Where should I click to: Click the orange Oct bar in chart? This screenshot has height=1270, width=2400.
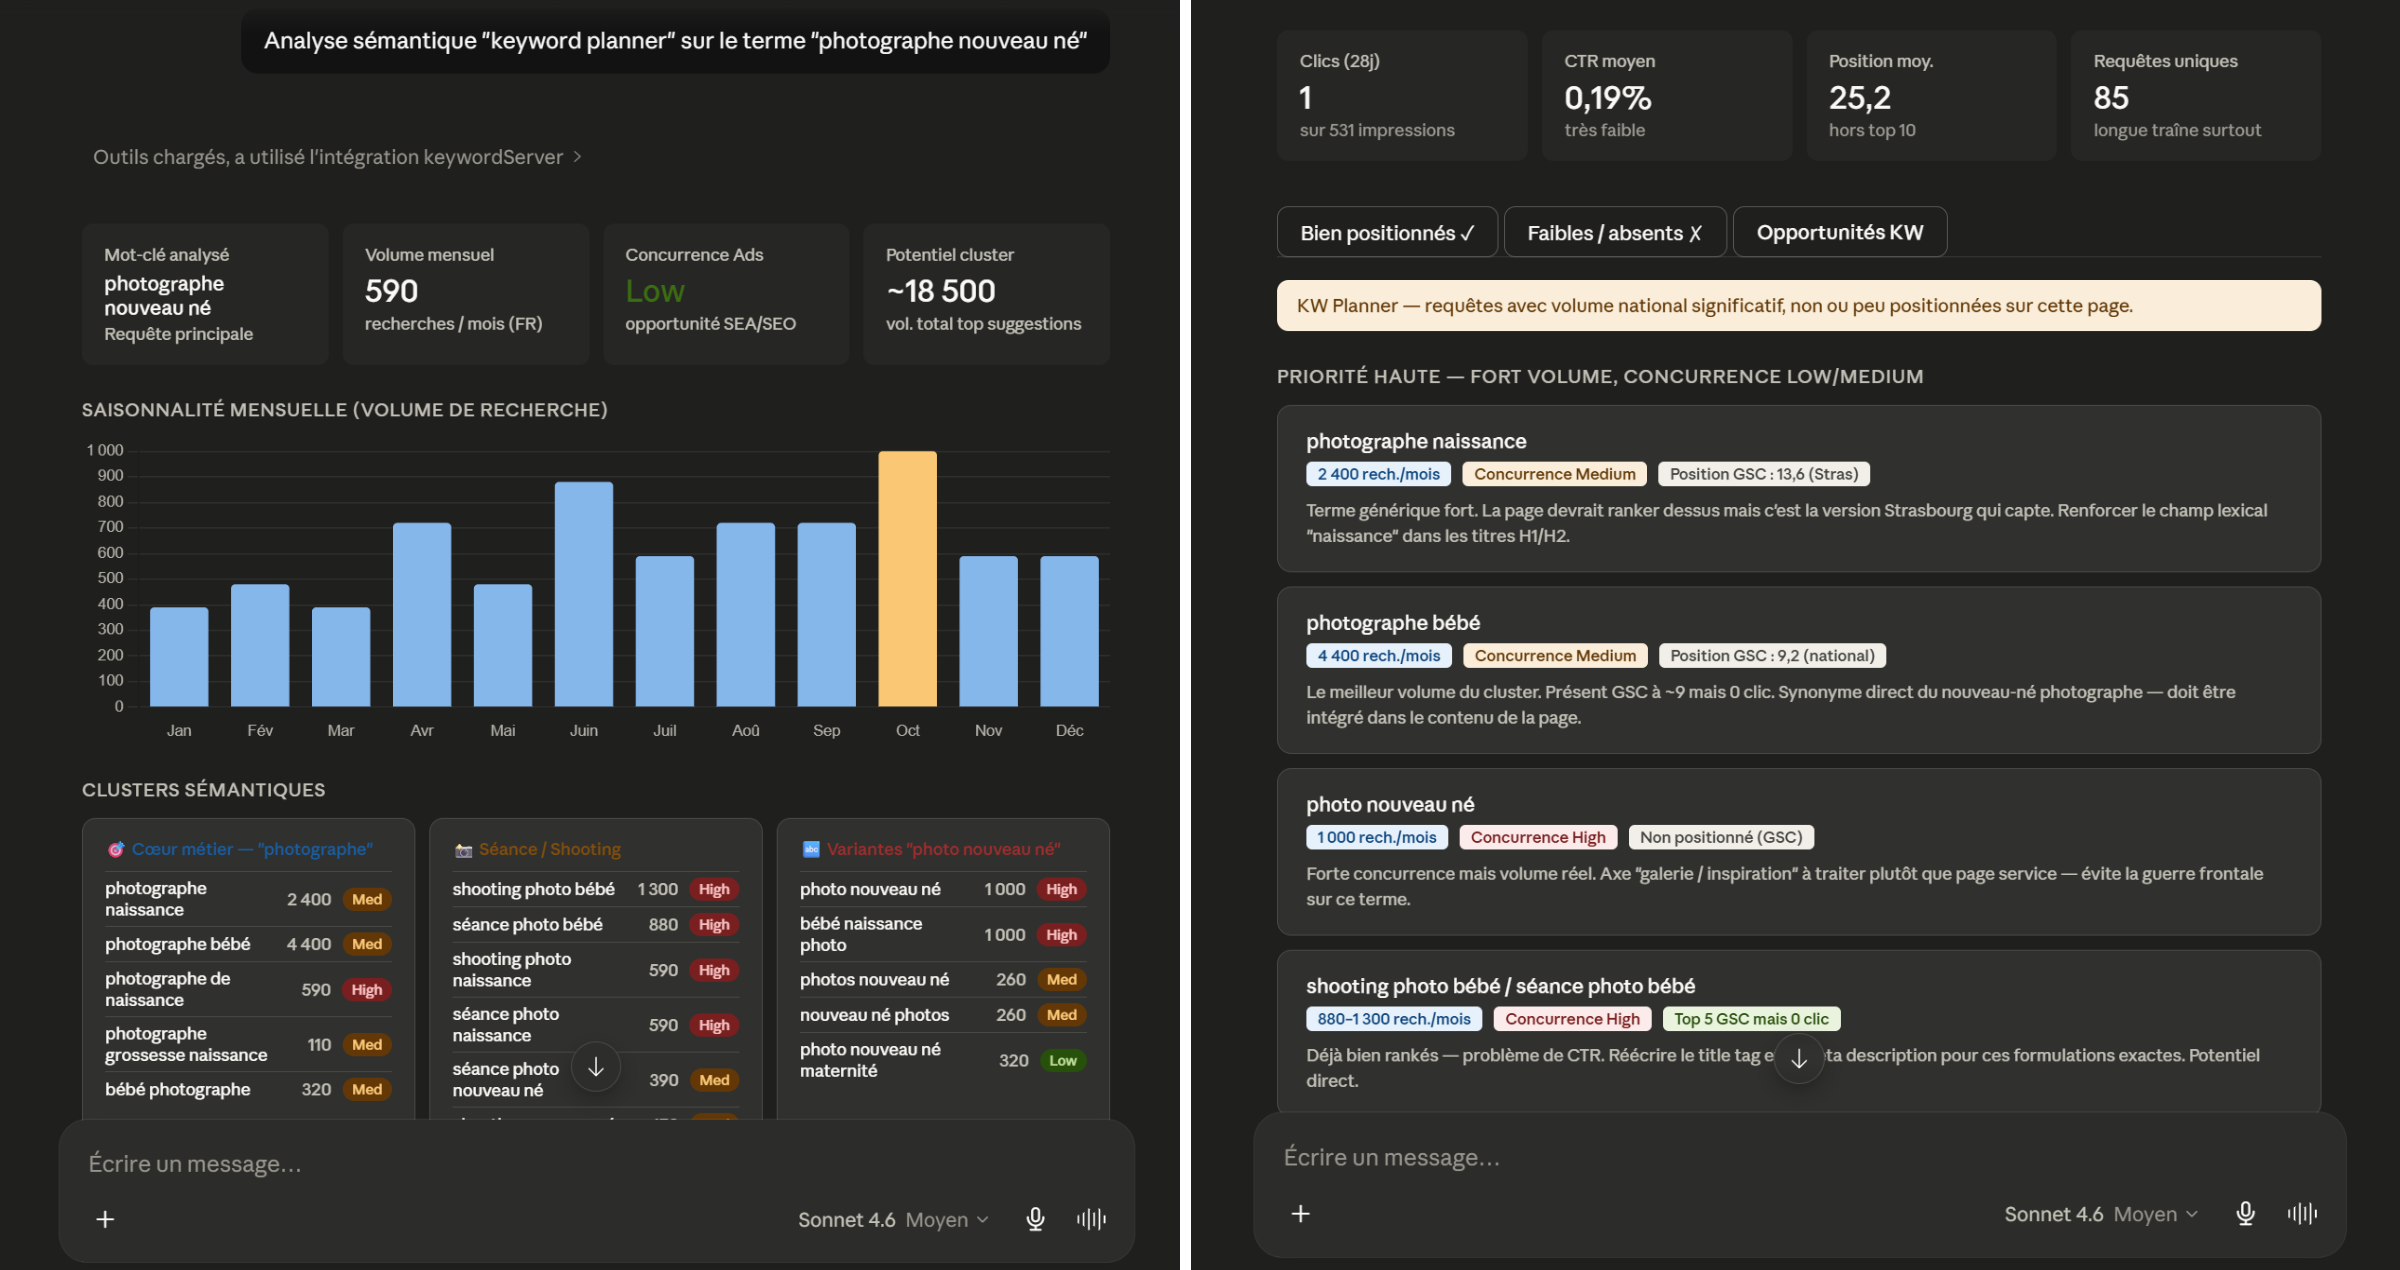coord(907,579)
